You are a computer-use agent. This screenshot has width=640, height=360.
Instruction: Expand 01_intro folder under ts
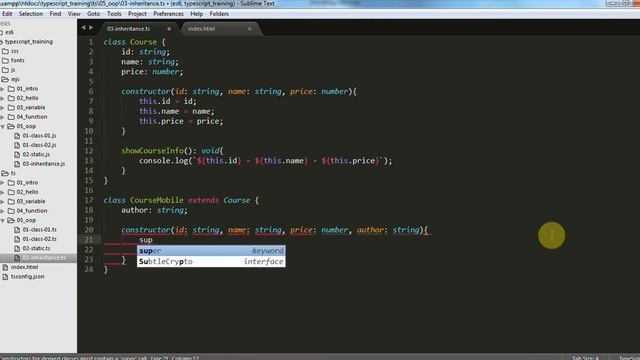pyautogui.click(x=3, y=182)
